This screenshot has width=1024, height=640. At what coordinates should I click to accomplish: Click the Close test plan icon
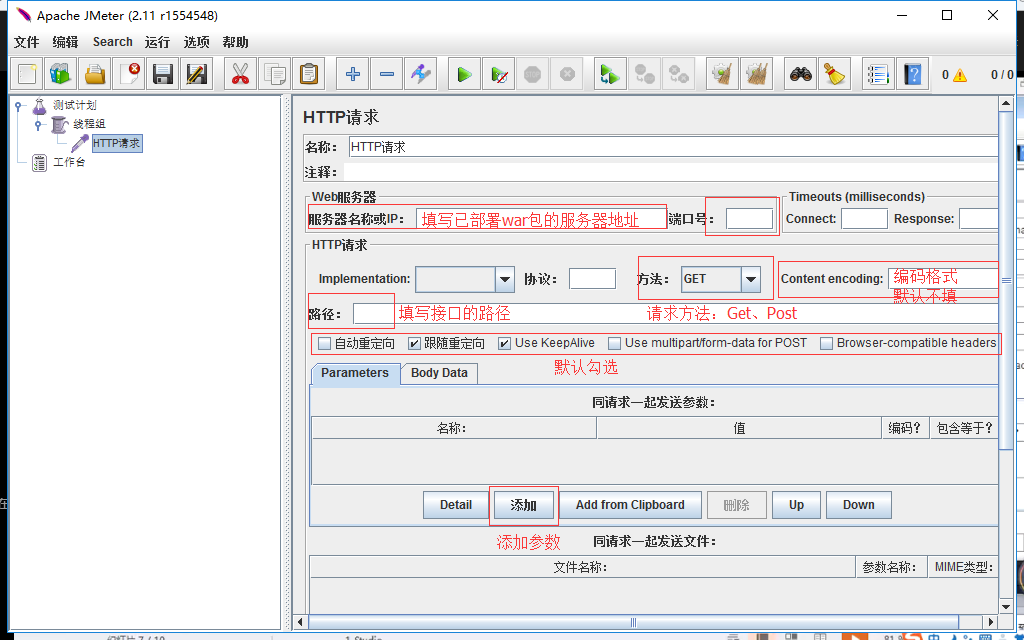coord(129,74)
